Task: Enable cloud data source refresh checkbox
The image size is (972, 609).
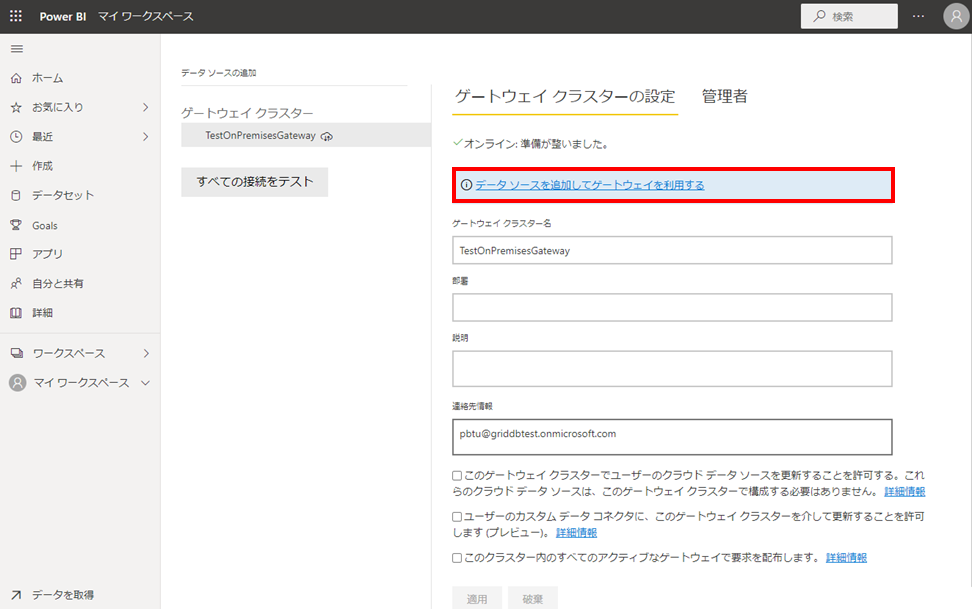Action: click(457, 476)
